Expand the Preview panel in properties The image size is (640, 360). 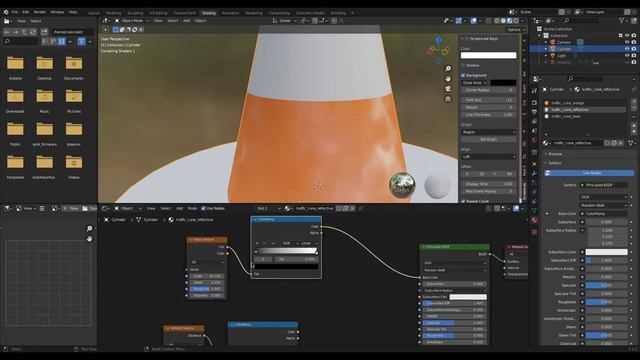pos(554,154)
